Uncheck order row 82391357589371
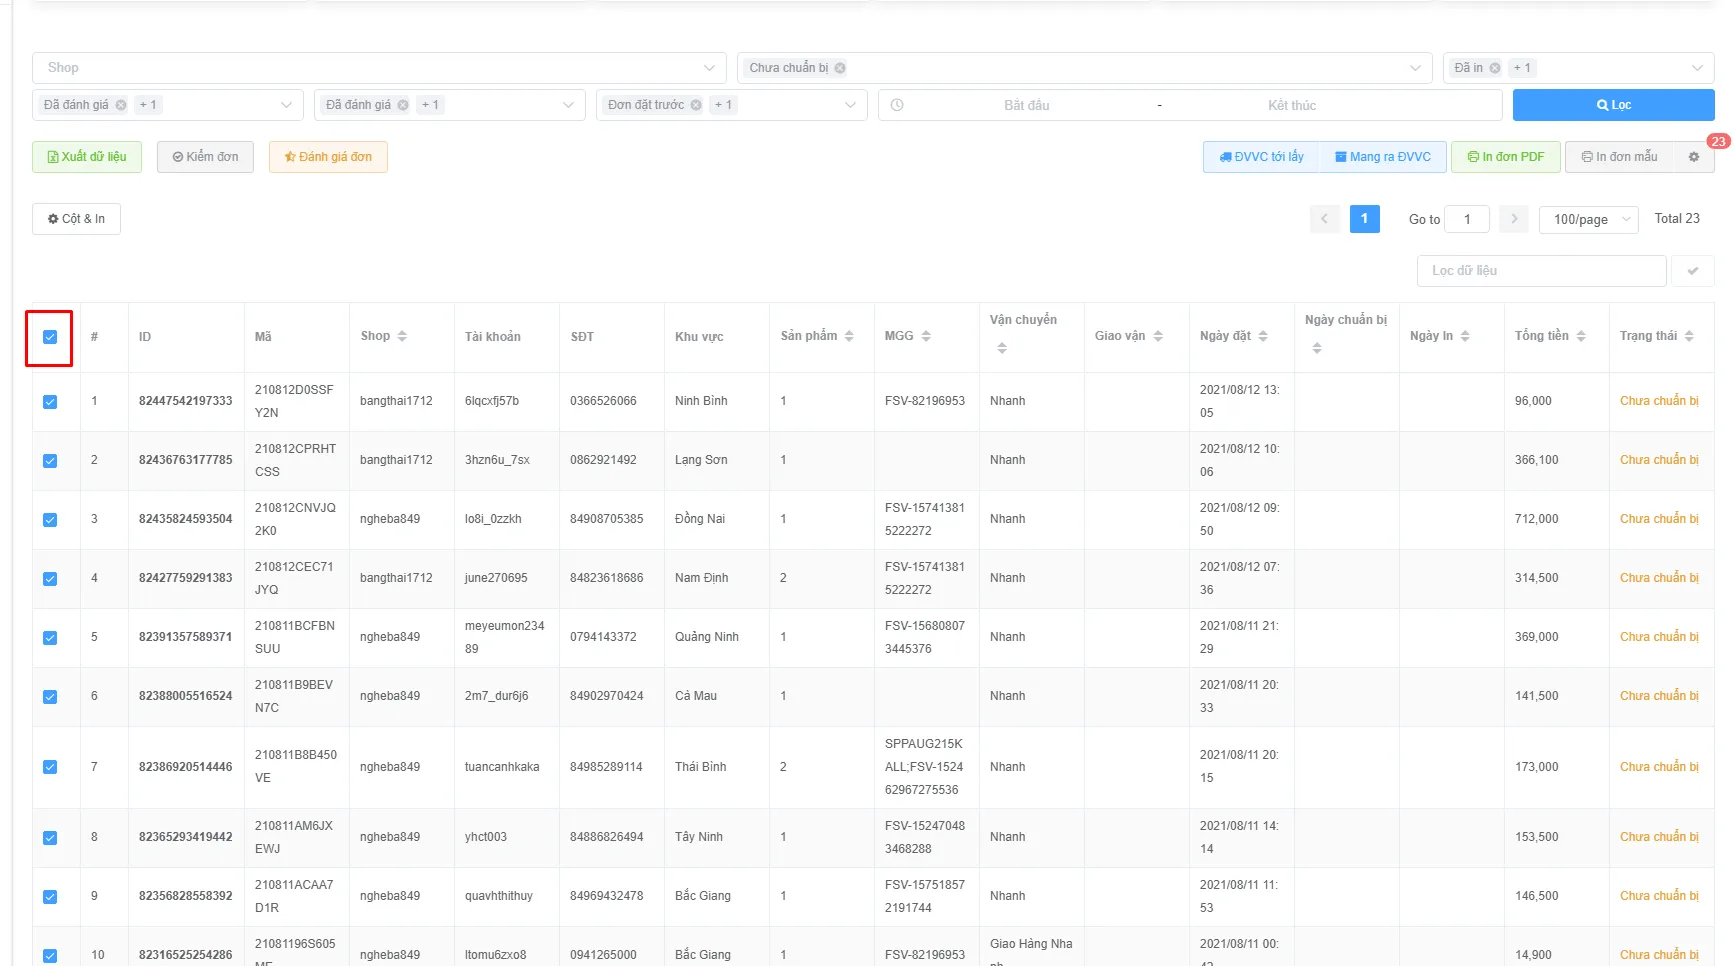 point(50,638)
